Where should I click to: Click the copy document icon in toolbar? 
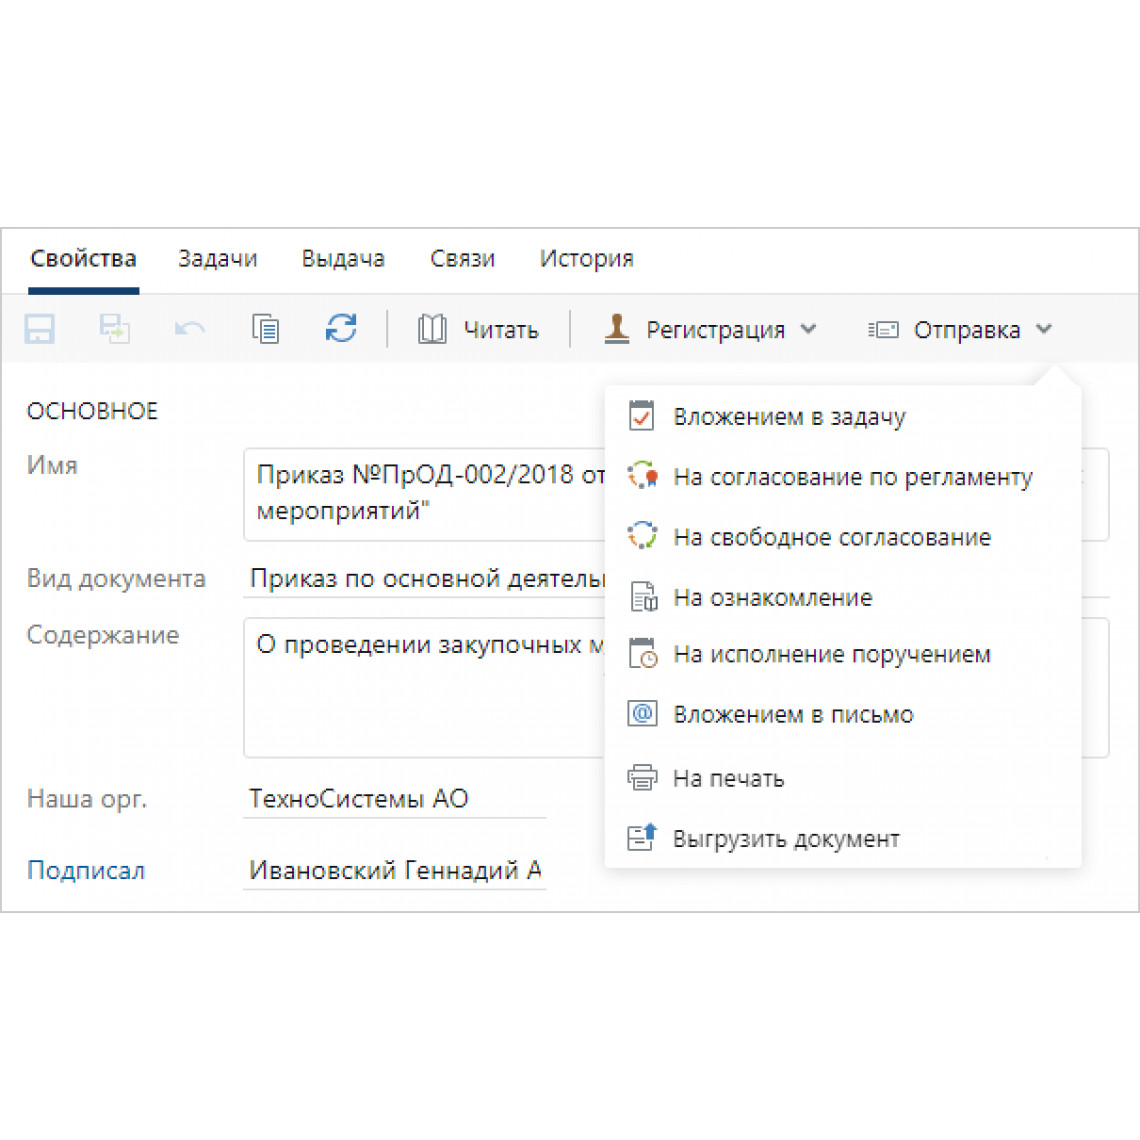[x=265, y=329]
